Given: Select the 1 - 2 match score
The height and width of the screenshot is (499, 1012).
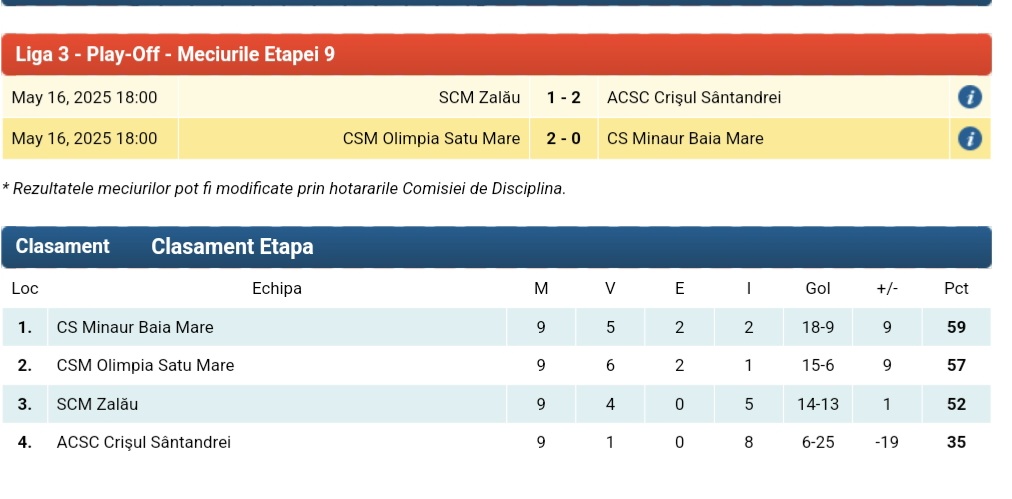Looking at the screenshot, I should (563, 97).
